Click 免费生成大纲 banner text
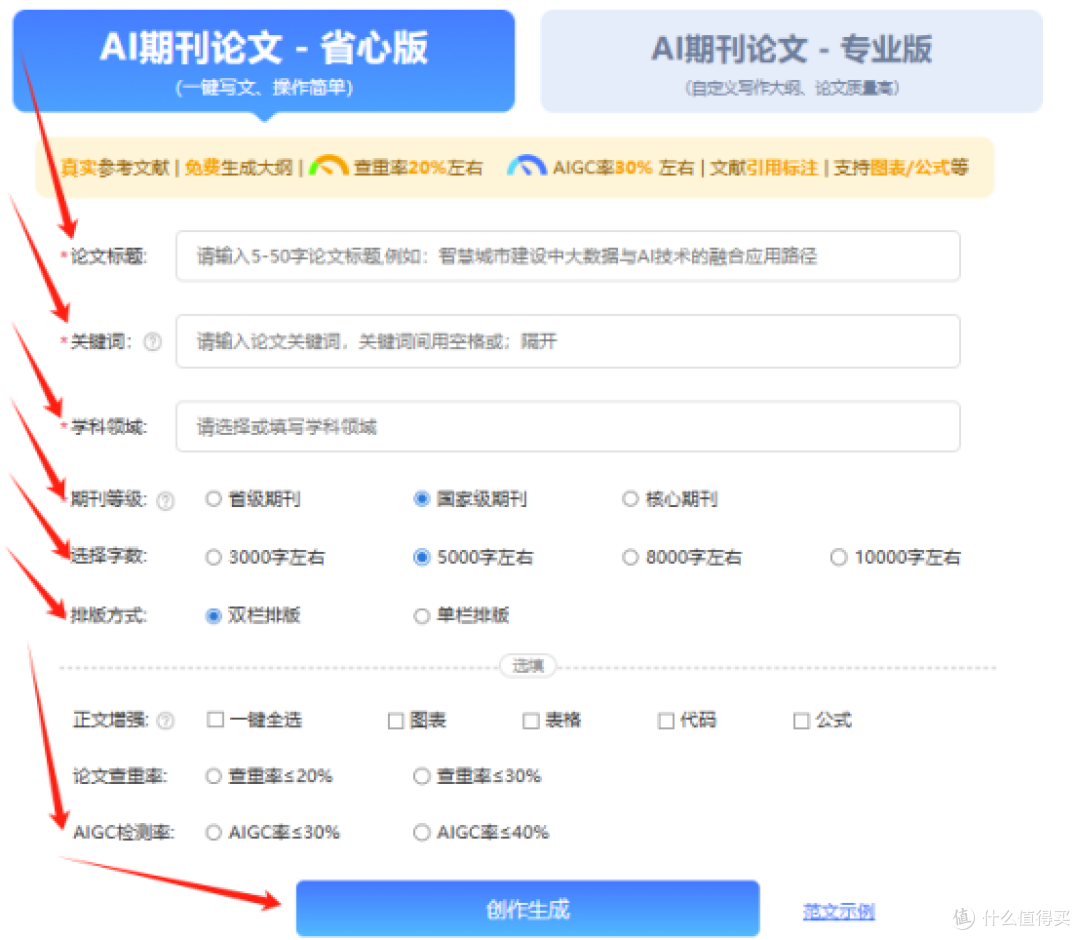Screen dimensions: 1080x940 point(238,167)
